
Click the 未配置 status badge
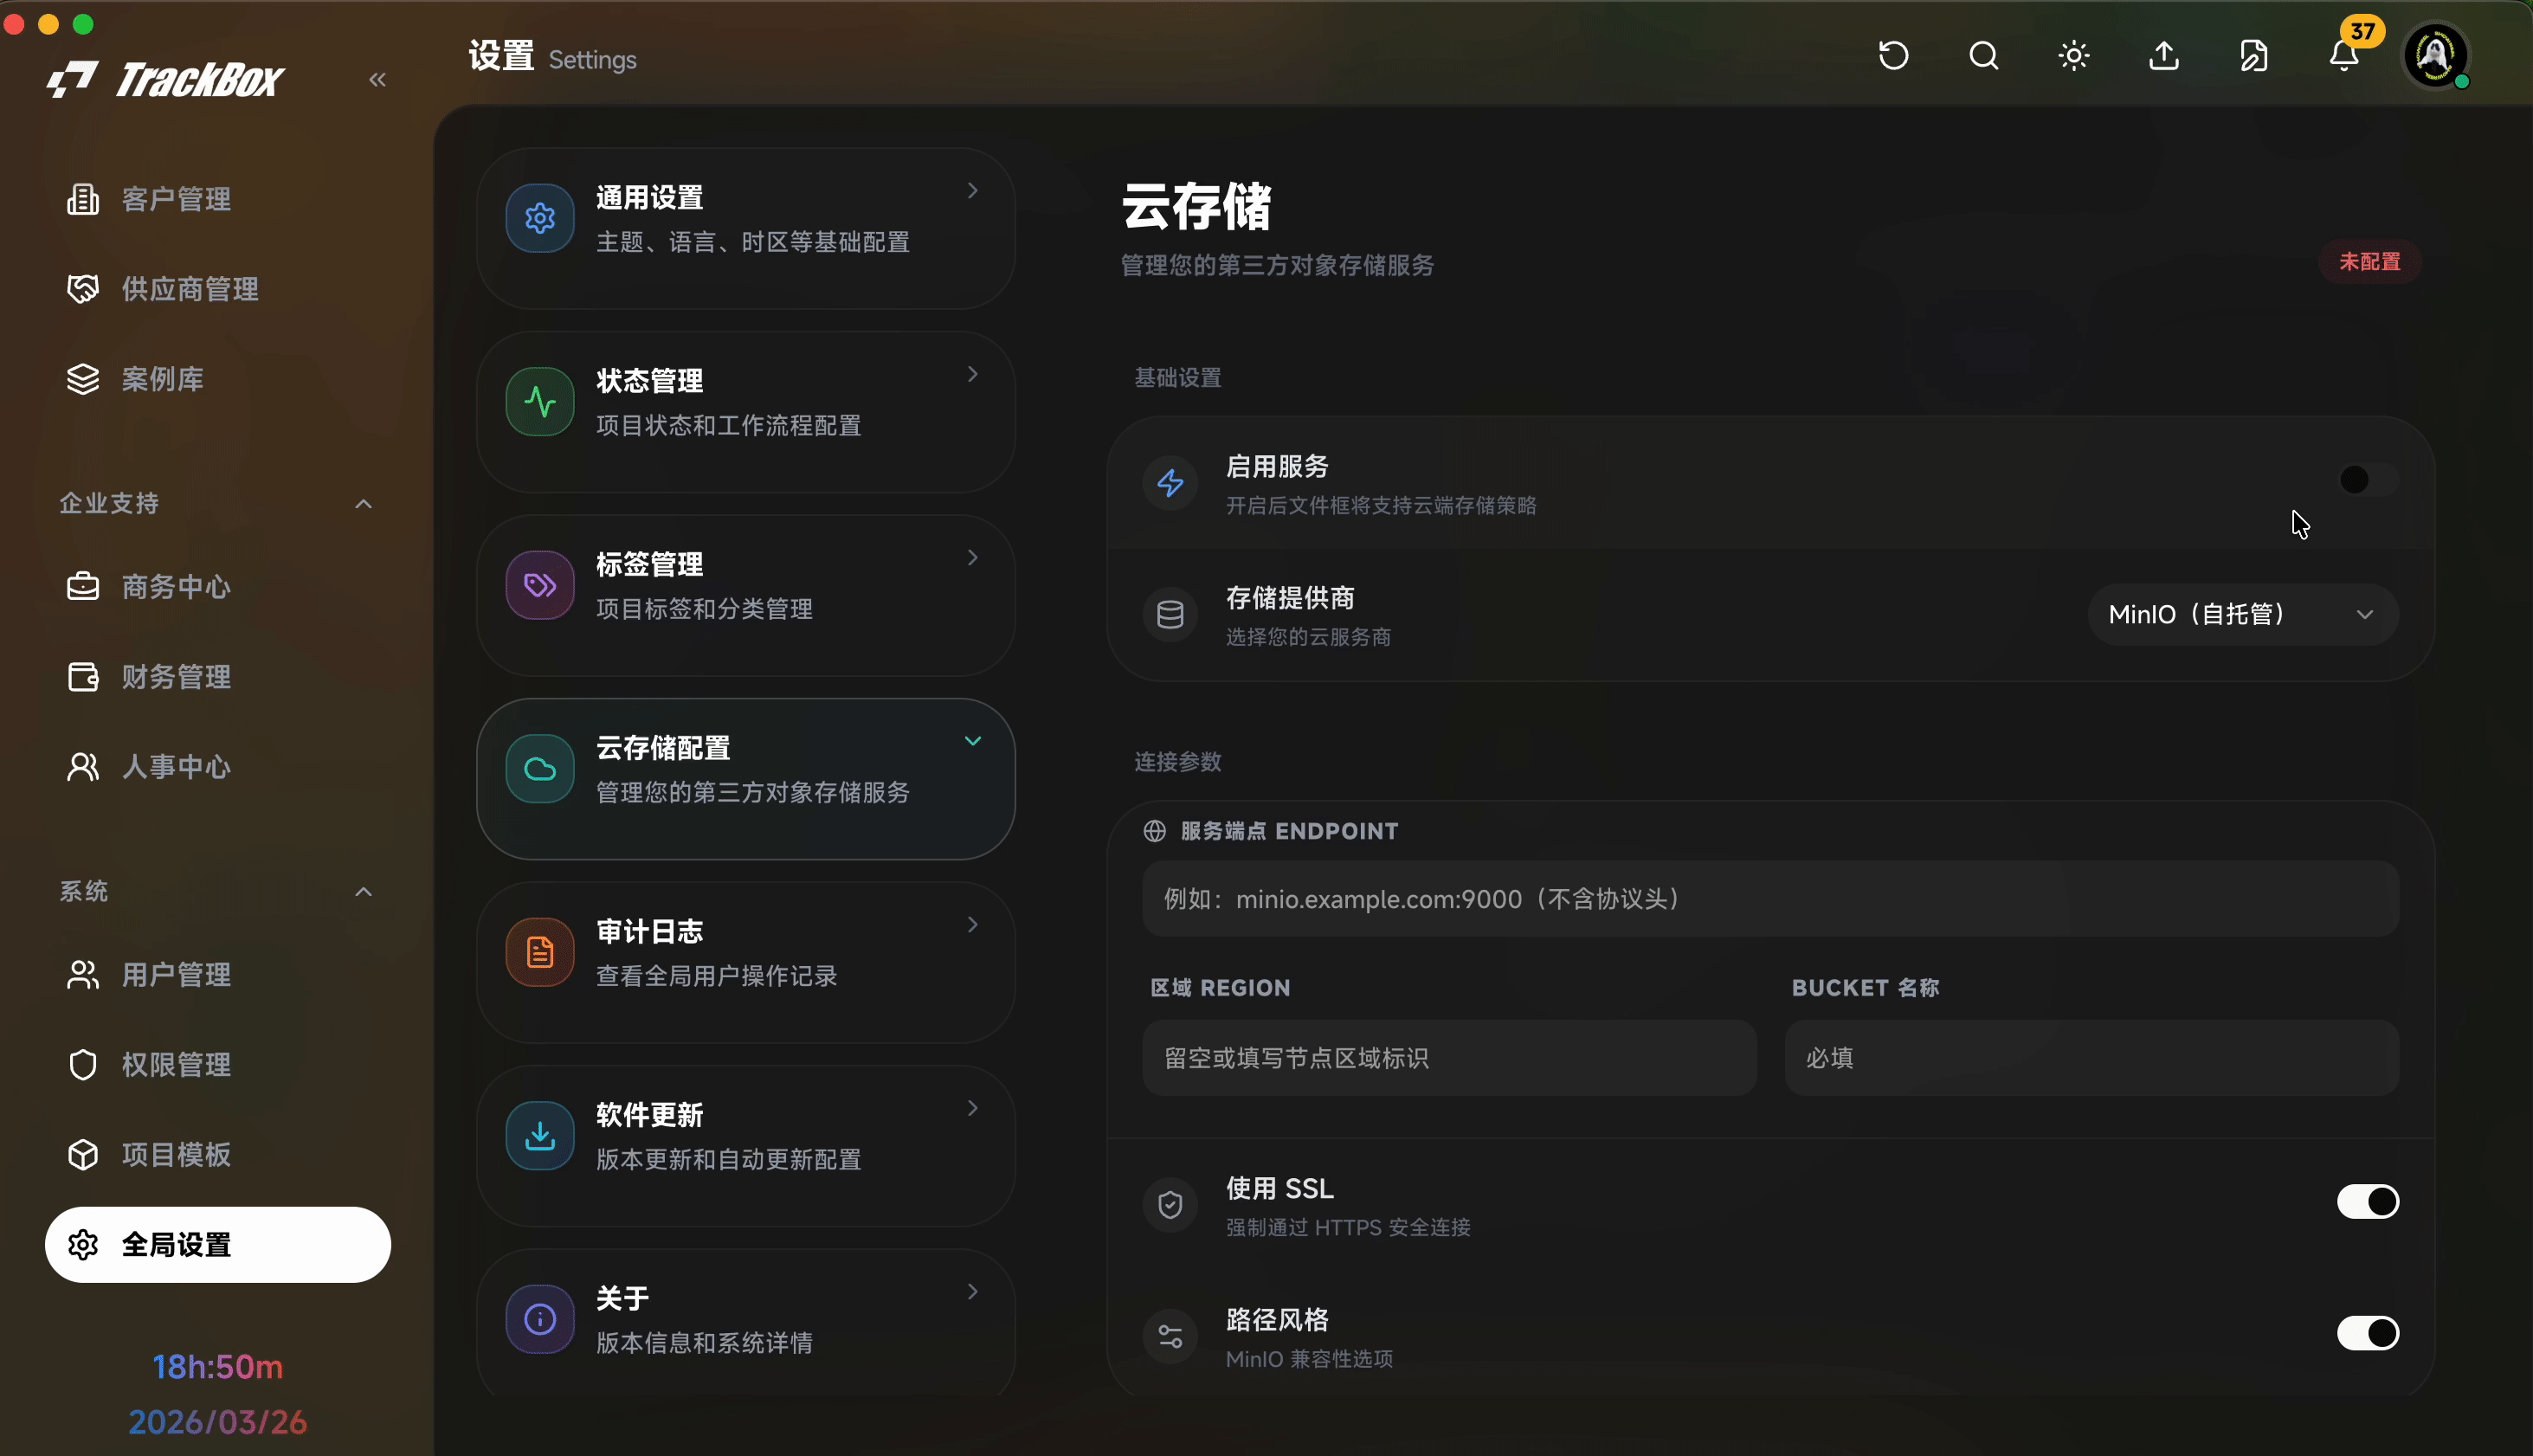coord(2369,262)
